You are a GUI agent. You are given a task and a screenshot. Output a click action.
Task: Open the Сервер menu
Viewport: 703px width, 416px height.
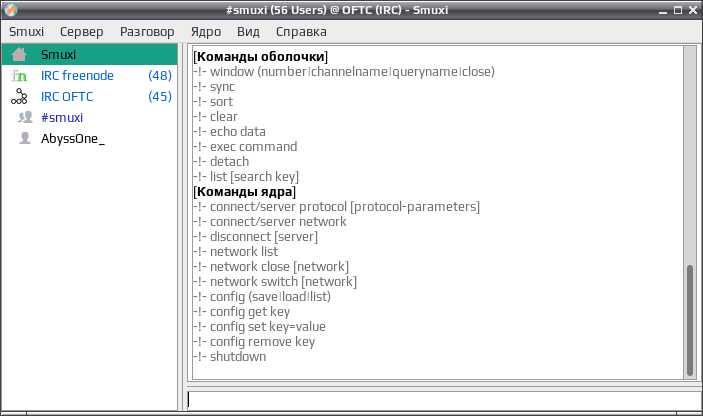click(82, 32)
